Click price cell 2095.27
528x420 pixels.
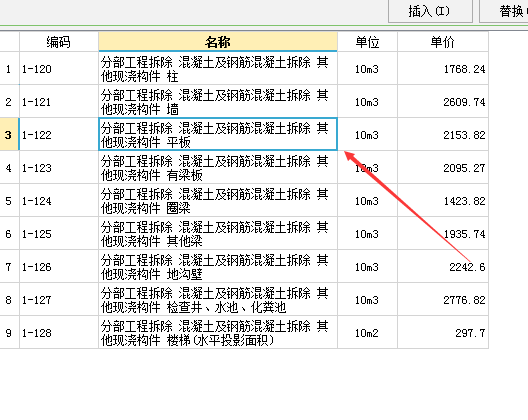(x=443, y=167)
